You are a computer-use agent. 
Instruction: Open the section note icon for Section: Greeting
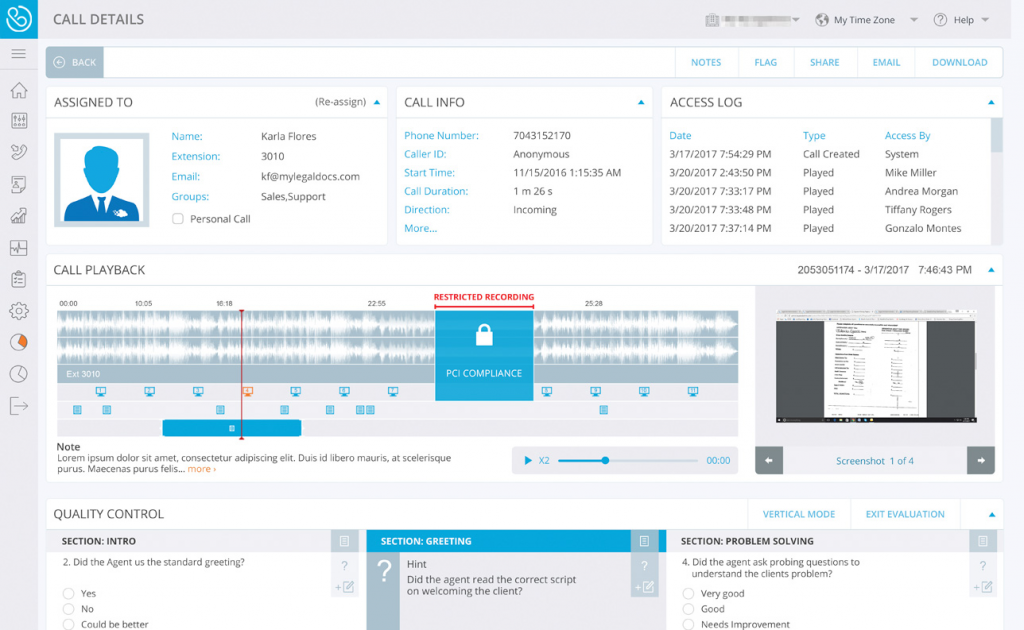(644, 541)
